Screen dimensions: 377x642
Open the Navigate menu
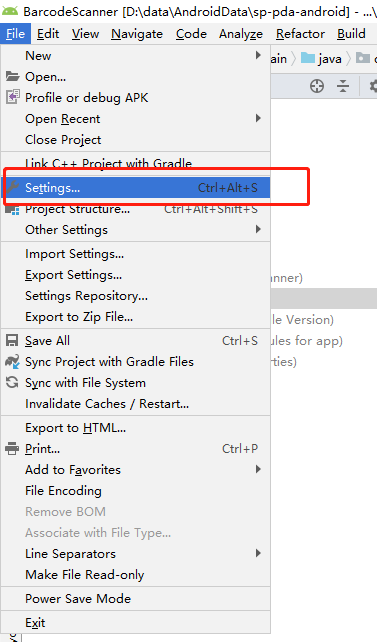[x=137, y=34]
